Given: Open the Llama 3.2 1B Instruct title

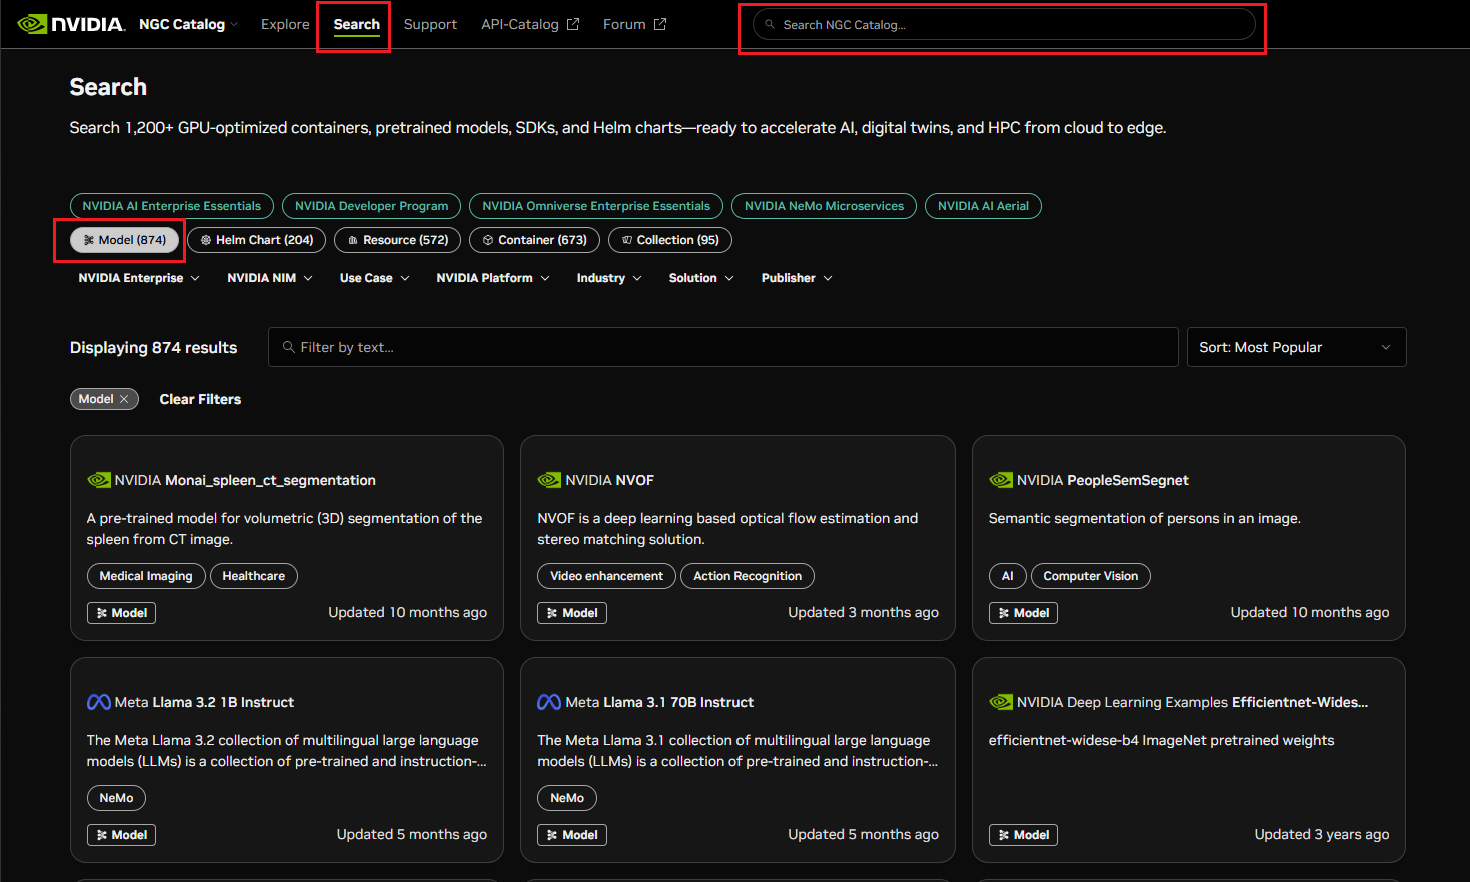Looking at the screenshot, I should click(224, 702).
